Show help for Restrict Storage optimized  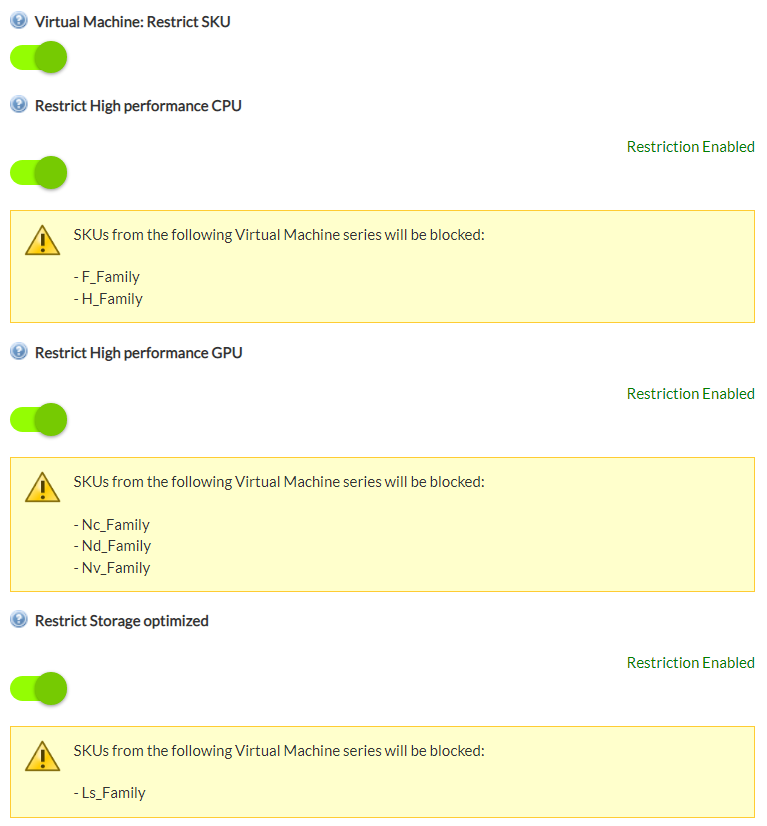(19, 620)
